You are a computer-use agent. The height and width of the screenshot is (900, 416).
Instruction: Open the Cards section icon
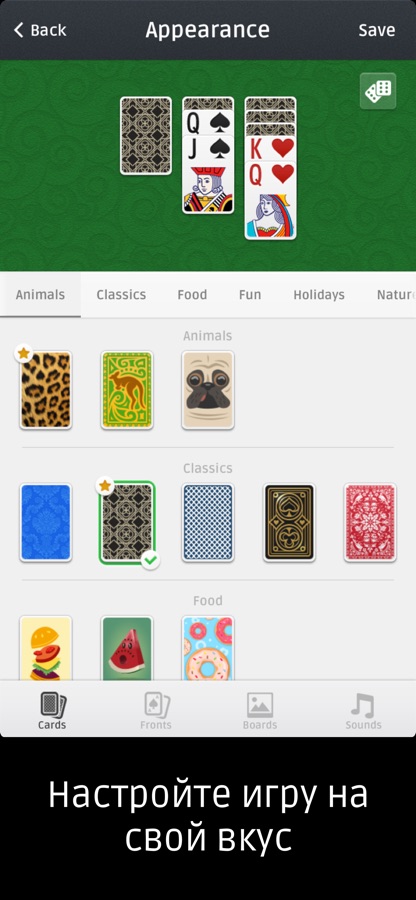[52, 704]
